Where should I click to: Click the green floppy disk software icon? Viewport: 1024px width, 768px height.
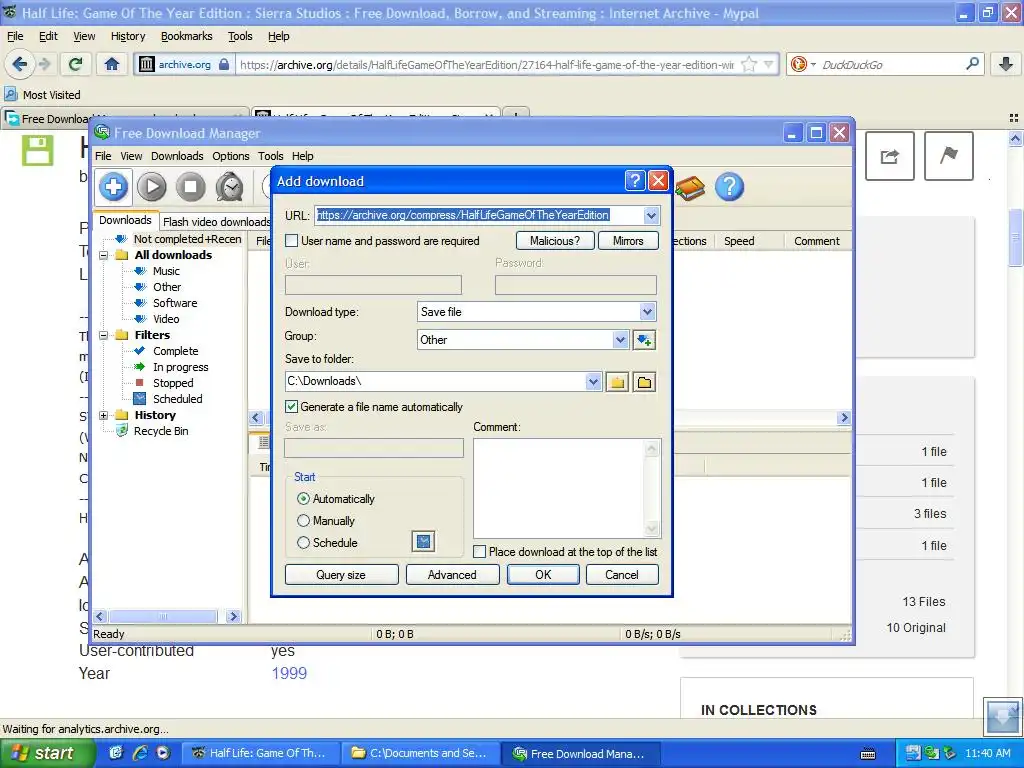click(37, 151)
